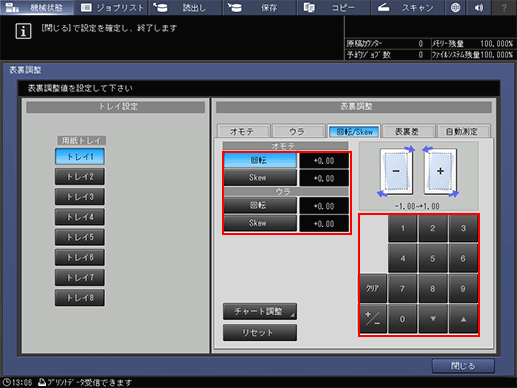Click the globe icon in top bar
Viewport: 517px width, 388px height.
click(x=456, y=7)
